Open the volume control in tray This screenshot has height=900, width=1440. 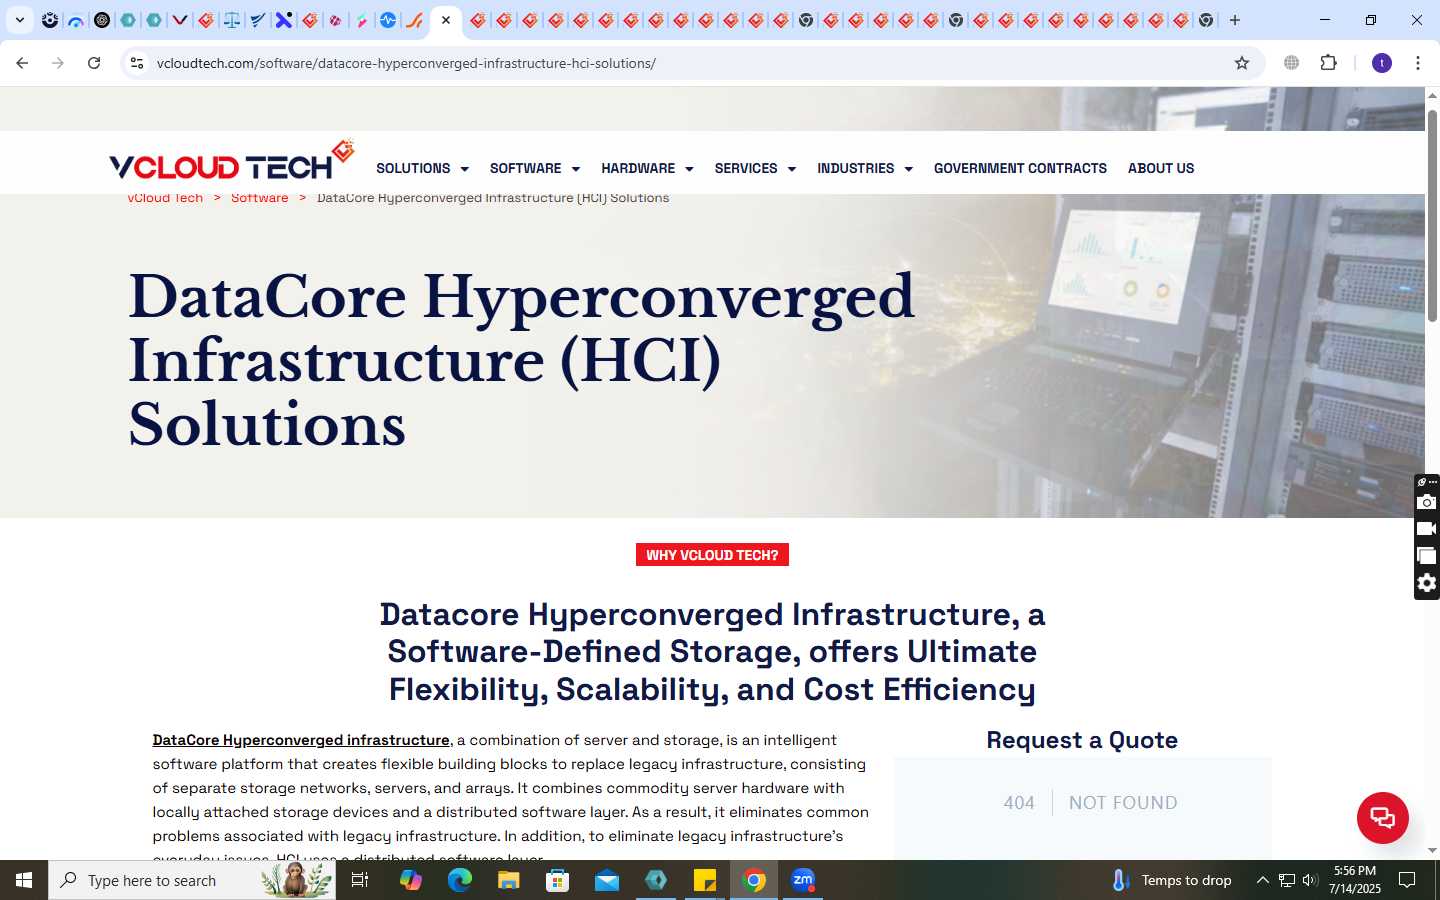tap(1310, 880)
